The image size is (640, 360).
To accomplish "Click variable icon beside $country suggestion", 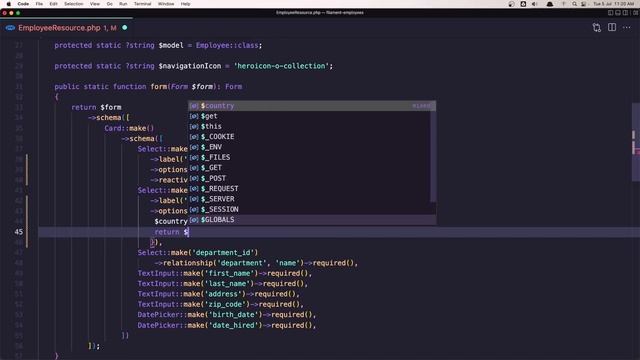I will [x=194, y=106].
